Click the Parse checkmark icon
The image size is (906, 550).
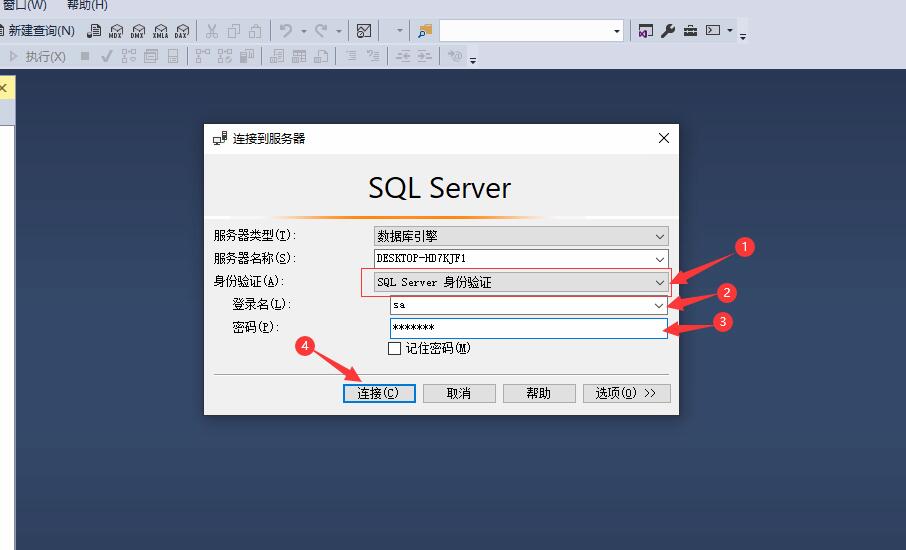point(106,56)
